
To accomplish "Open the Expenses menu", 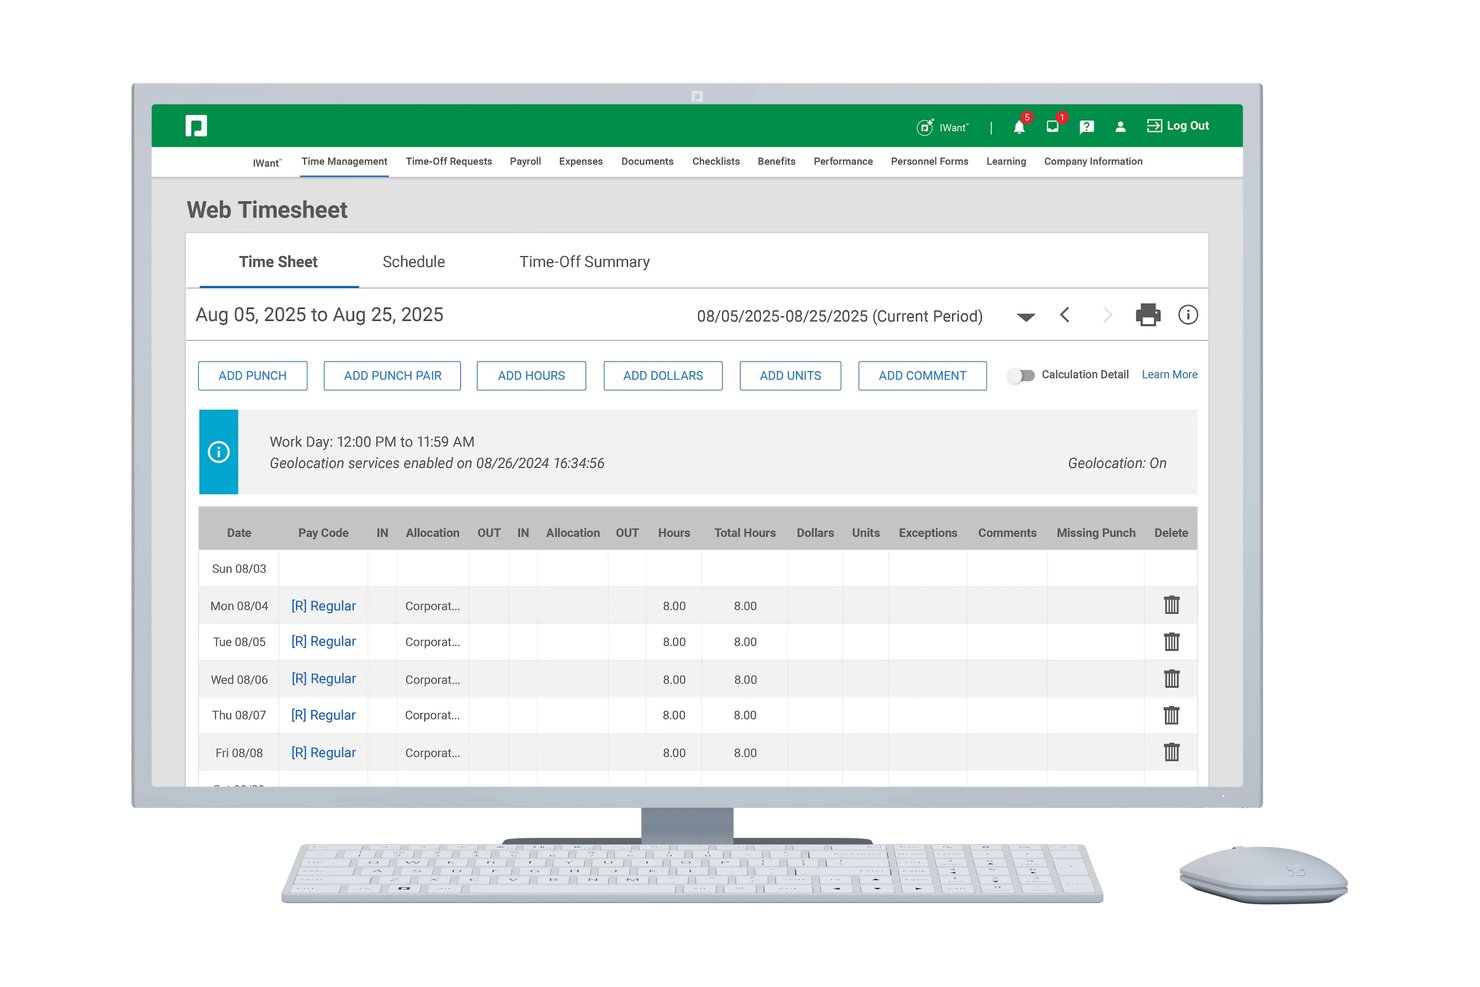I will point(581,161).
